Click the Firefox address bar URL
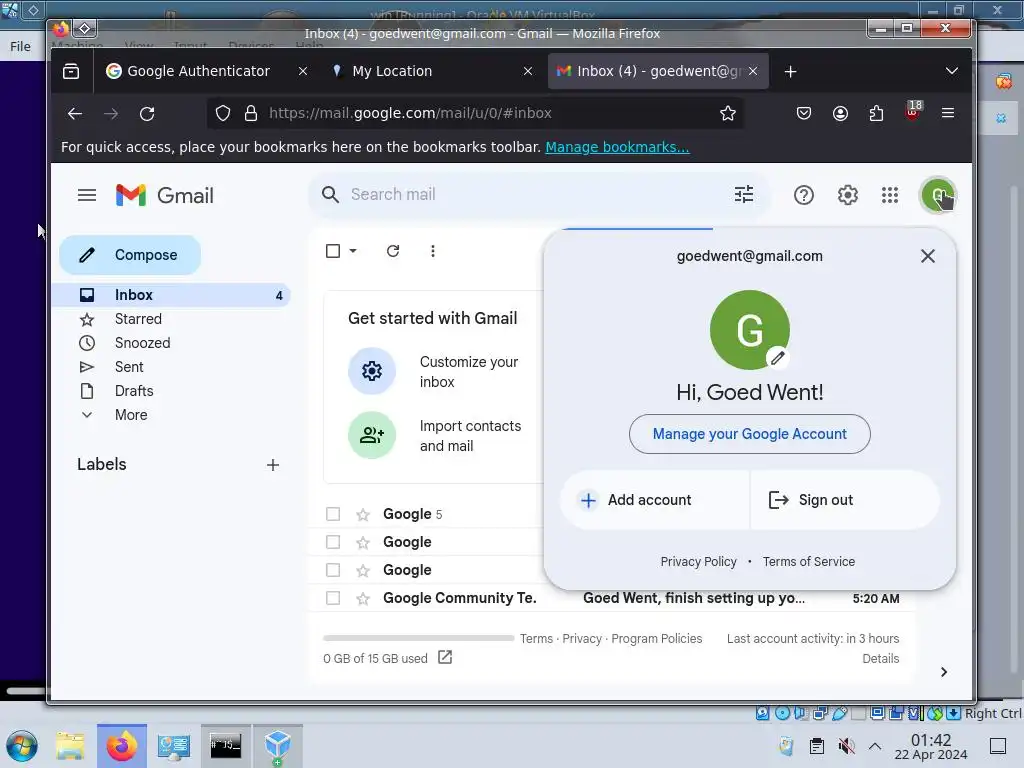 coord(410,114)
